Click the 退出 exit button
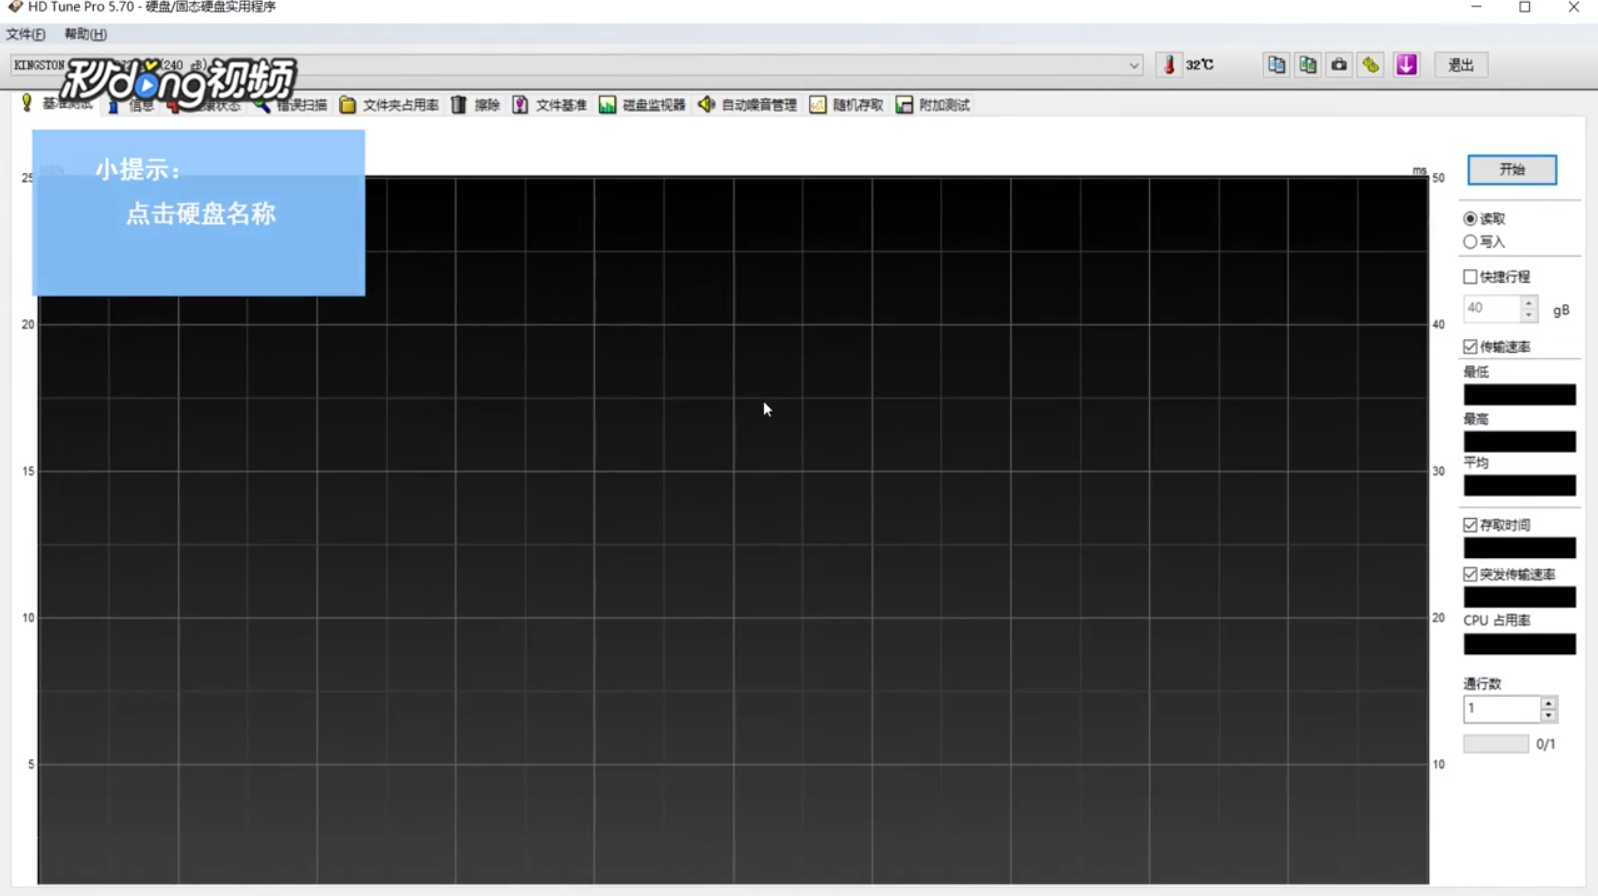 click(x=1461, y=65)
